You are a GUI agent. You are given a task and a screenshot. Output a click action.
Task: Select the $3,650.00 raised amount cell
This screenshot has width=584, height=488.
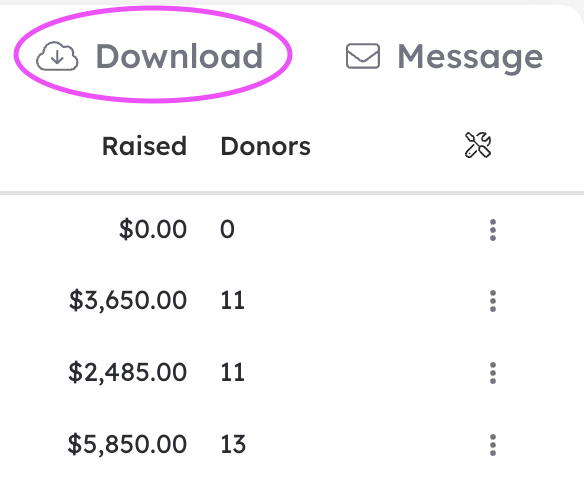[x=128, y=300]
